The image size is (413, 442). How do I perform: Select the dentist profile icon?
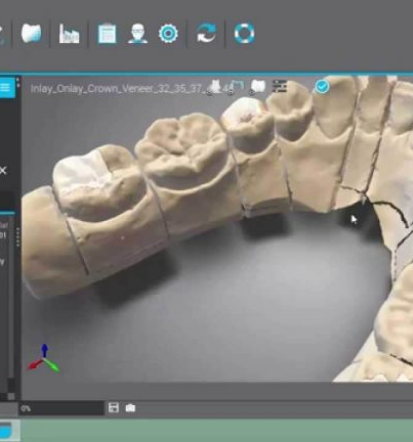pos(138,33)
